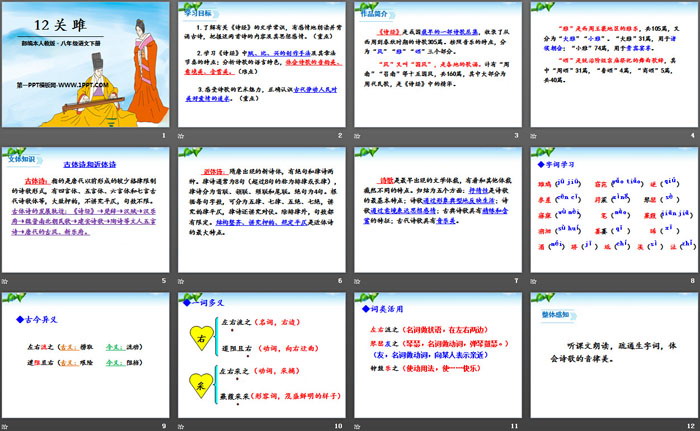Screen dimensions: 700x431
Task: Select slide 5 thumbnail on 古体诗和近体诗
Action: point(85,210)
